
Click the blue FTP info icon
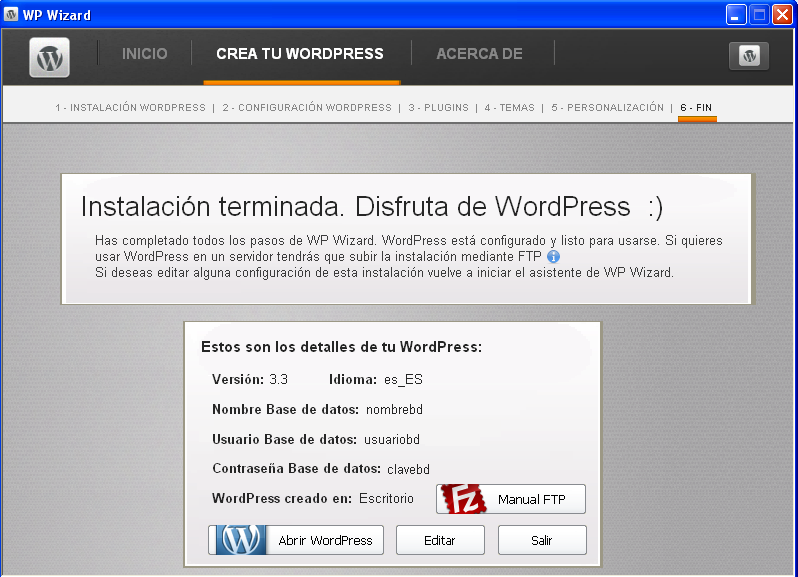click(553, 256)
